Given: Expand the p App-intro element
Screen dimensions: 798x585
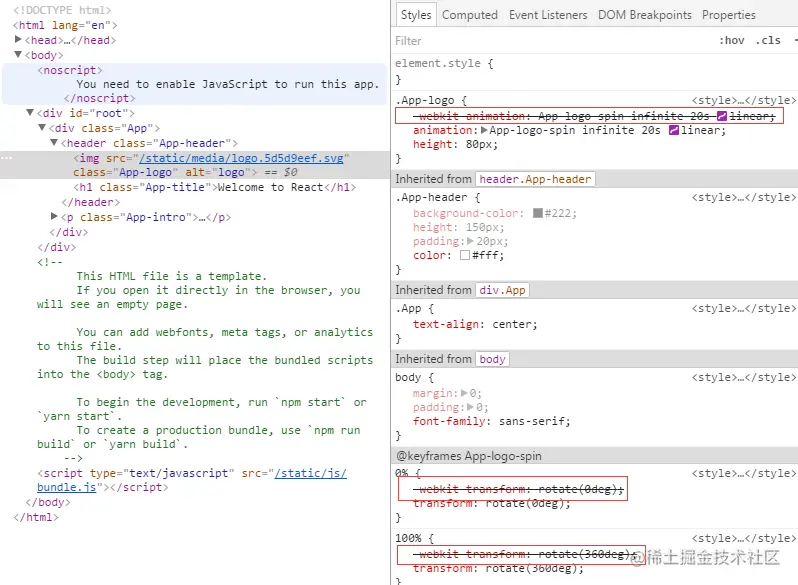Looking at the screenshot, I should tap(54, 216).
